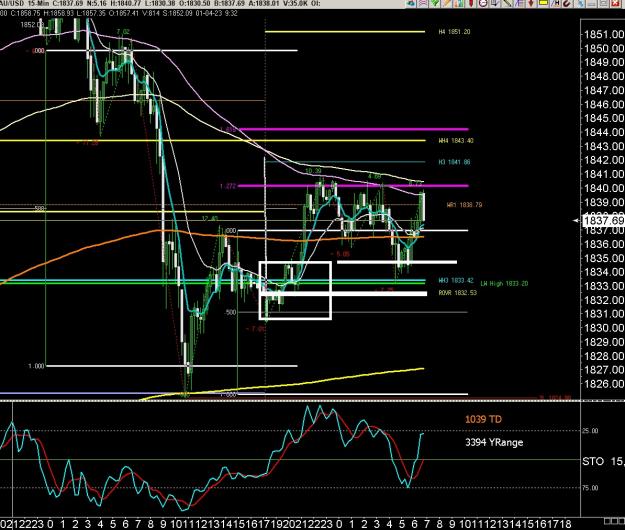Click the 1851.00 price axis label

point(604,35)
